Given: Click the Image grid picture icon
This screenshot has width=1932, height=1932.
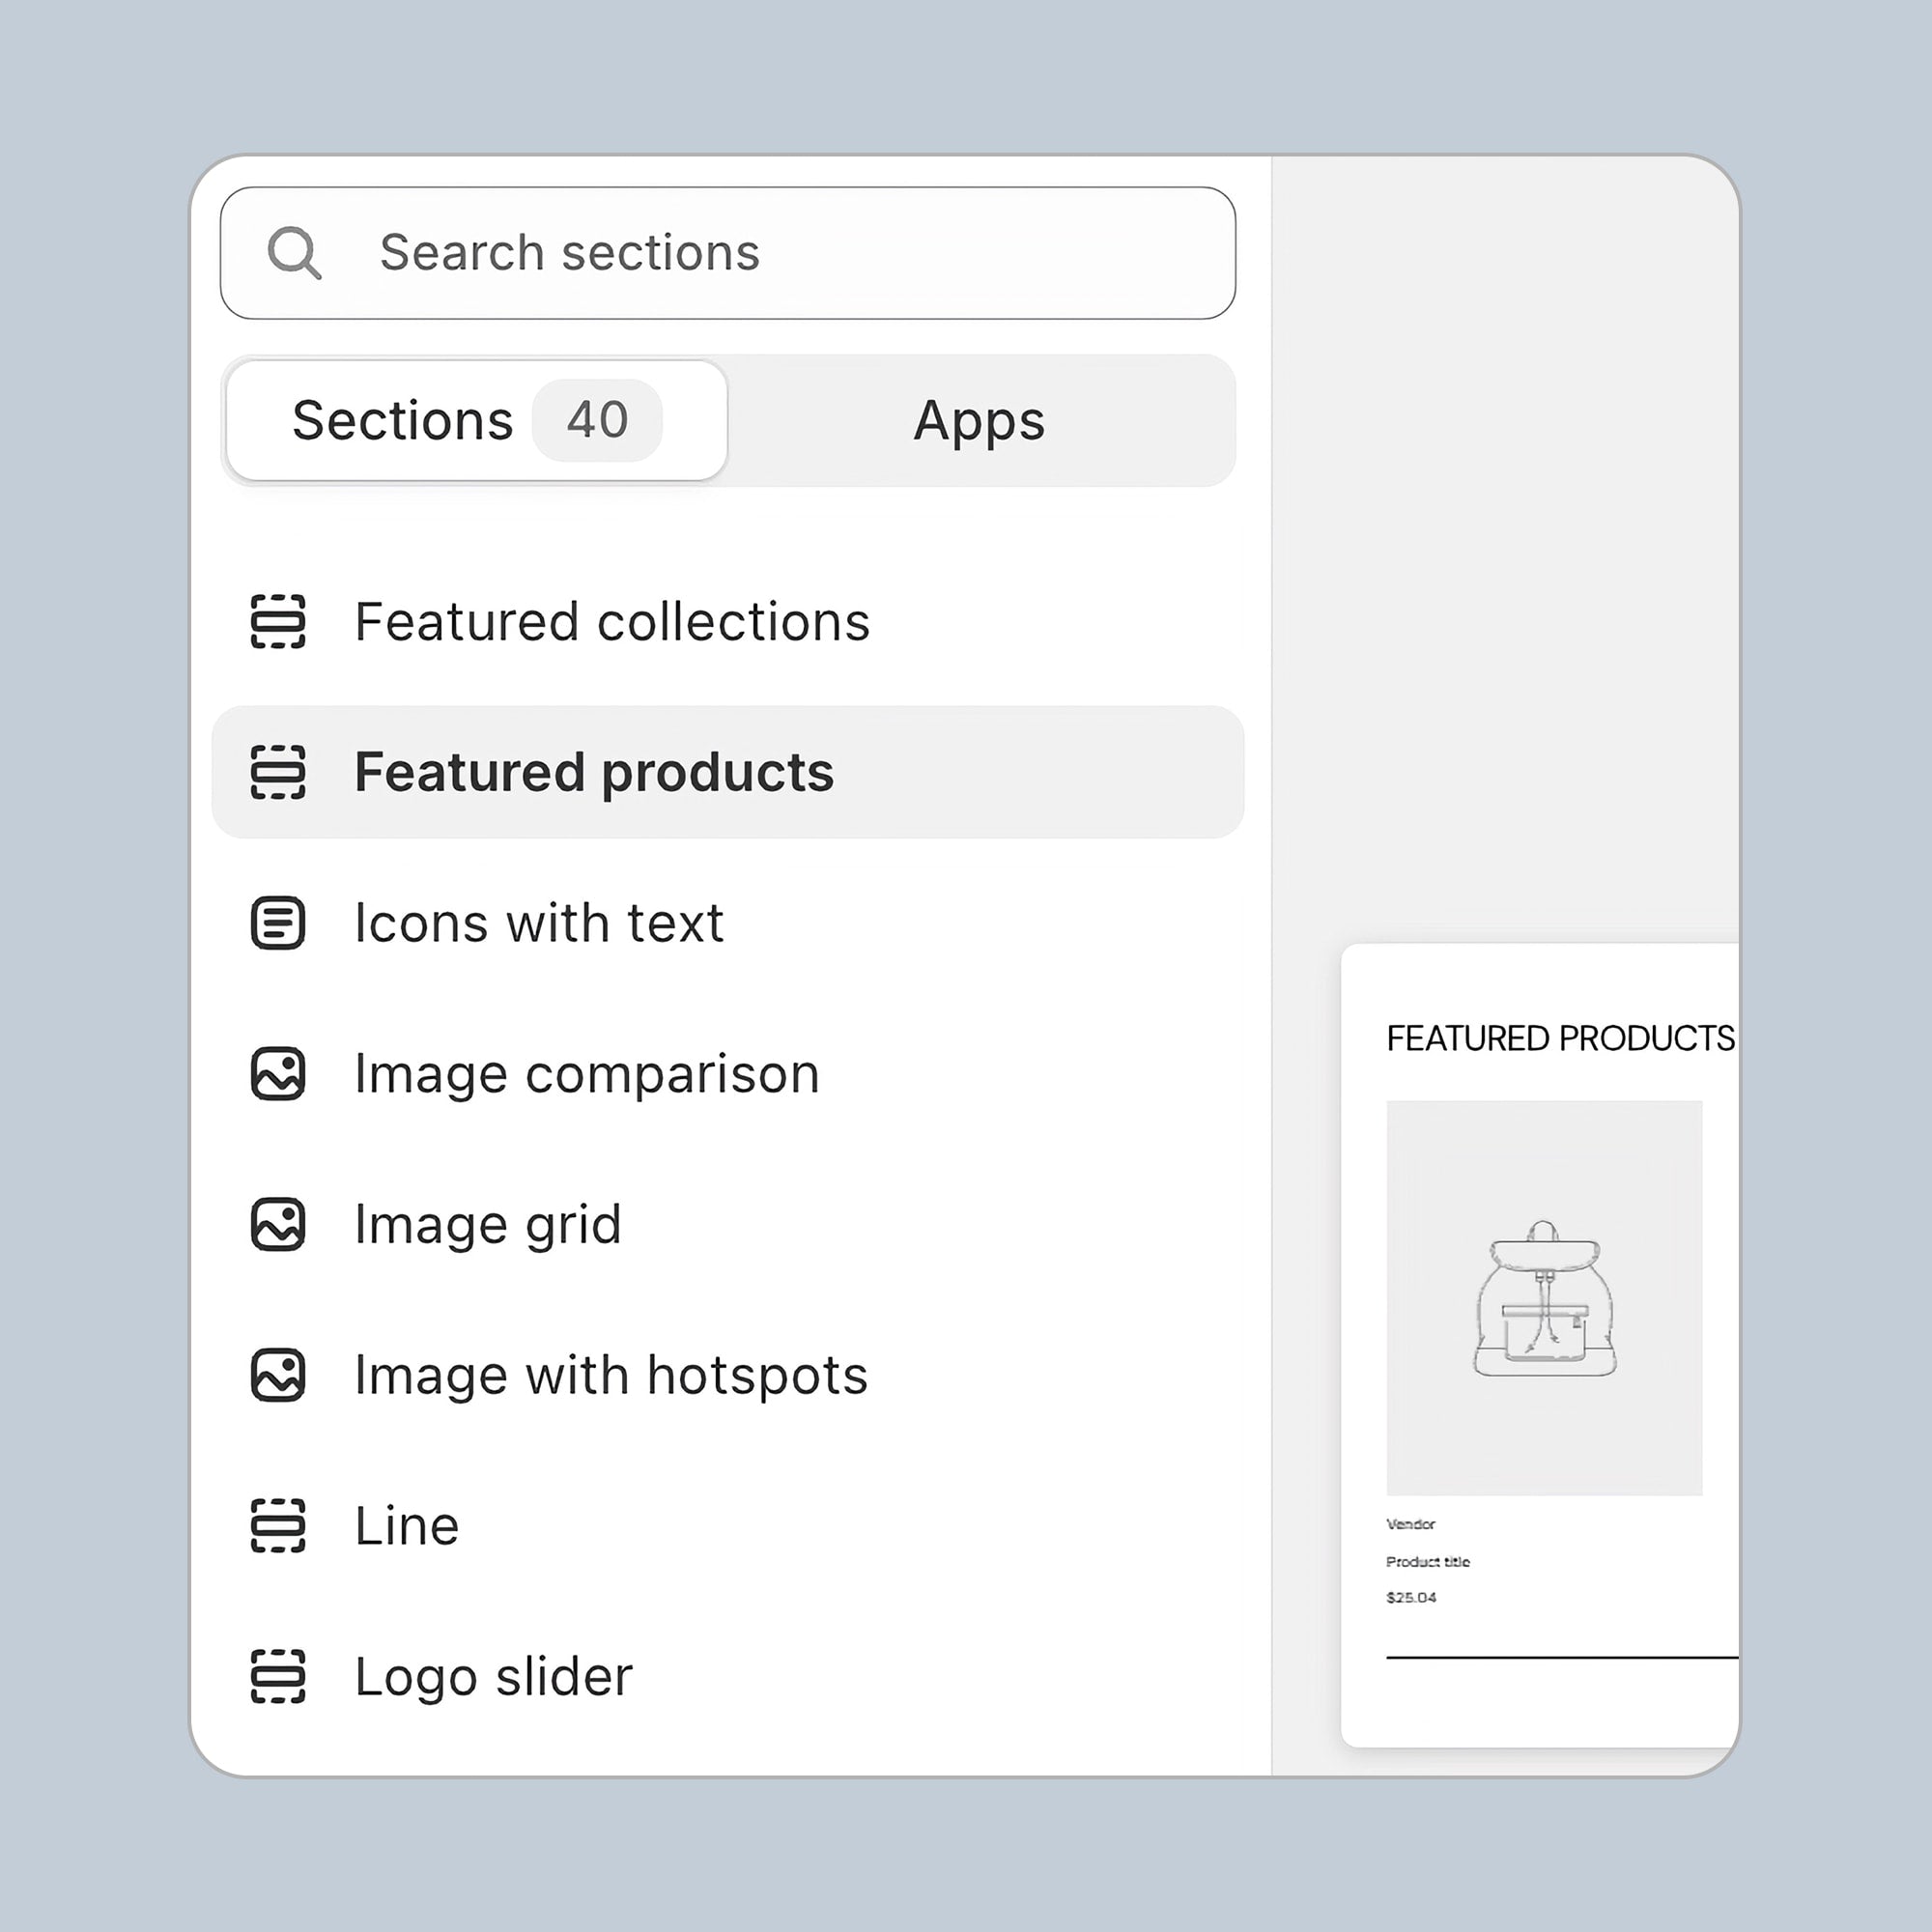Looking at the screenshot, I should click(278, 1224).
